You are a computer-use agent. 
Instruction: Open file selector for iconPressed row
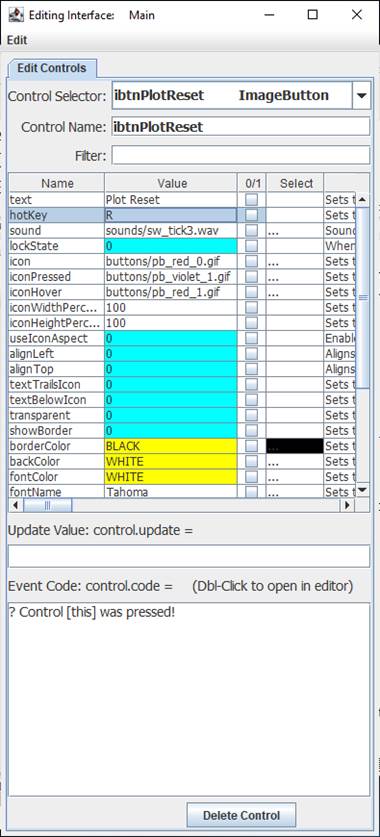295,277
